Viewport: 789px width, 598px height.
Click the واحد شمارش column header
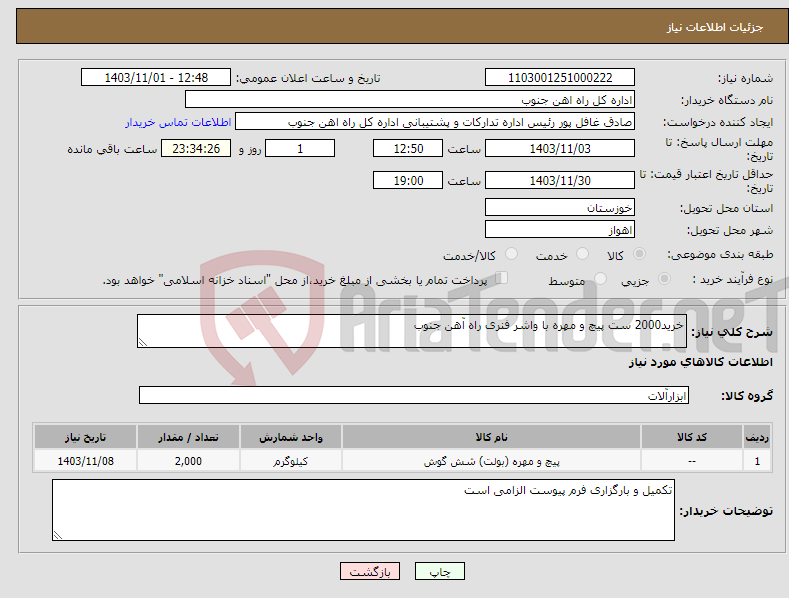click(x=291, y=436)
